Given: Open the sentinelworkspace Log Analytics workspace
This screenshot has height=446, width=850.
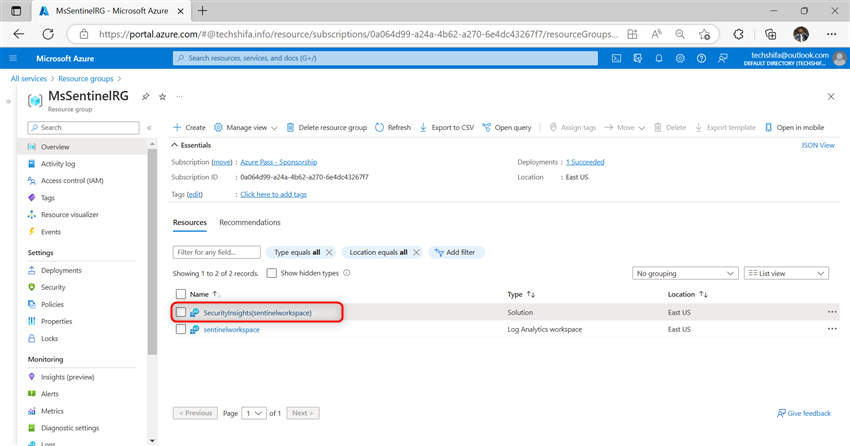Looking at the screenshot, I should tap(231, 329).
